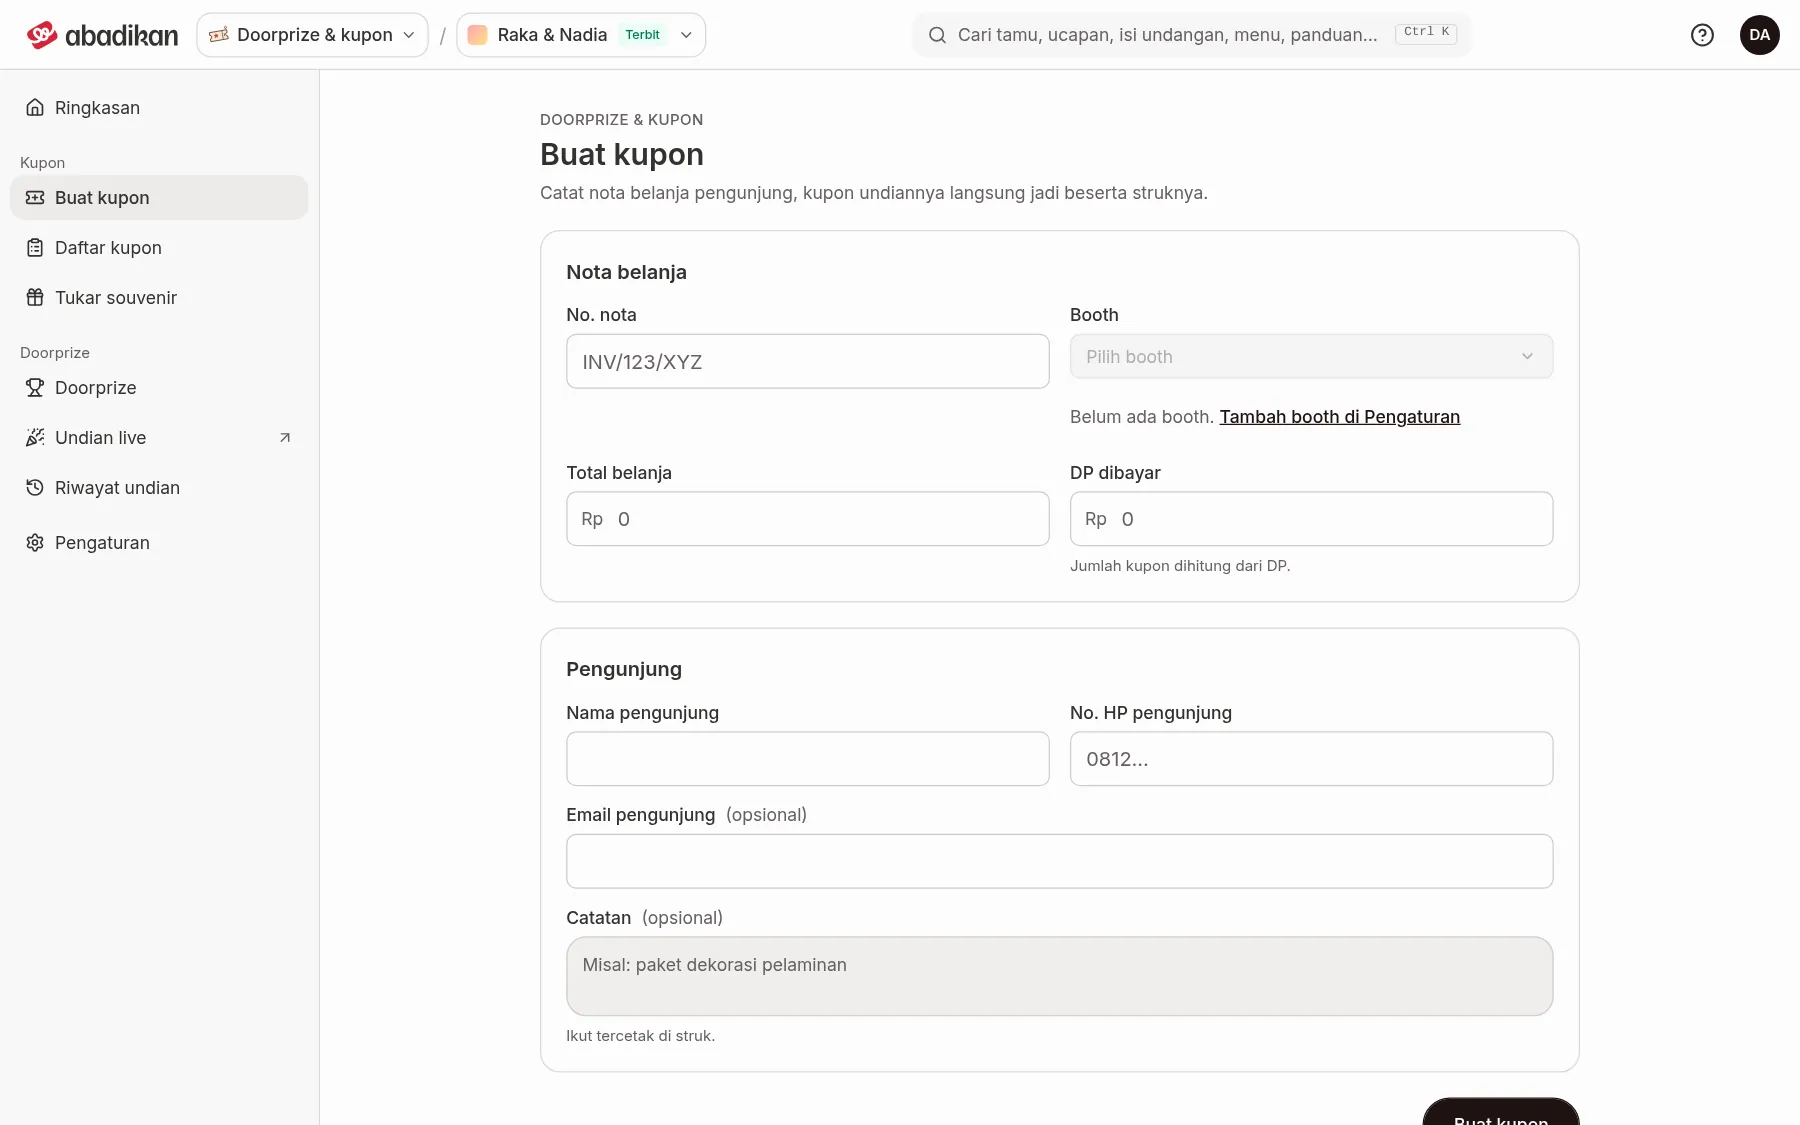Click the Daftar kupon clipboard icon
The width and height of the screenshot is (1800, 1125).
(35, 247)
